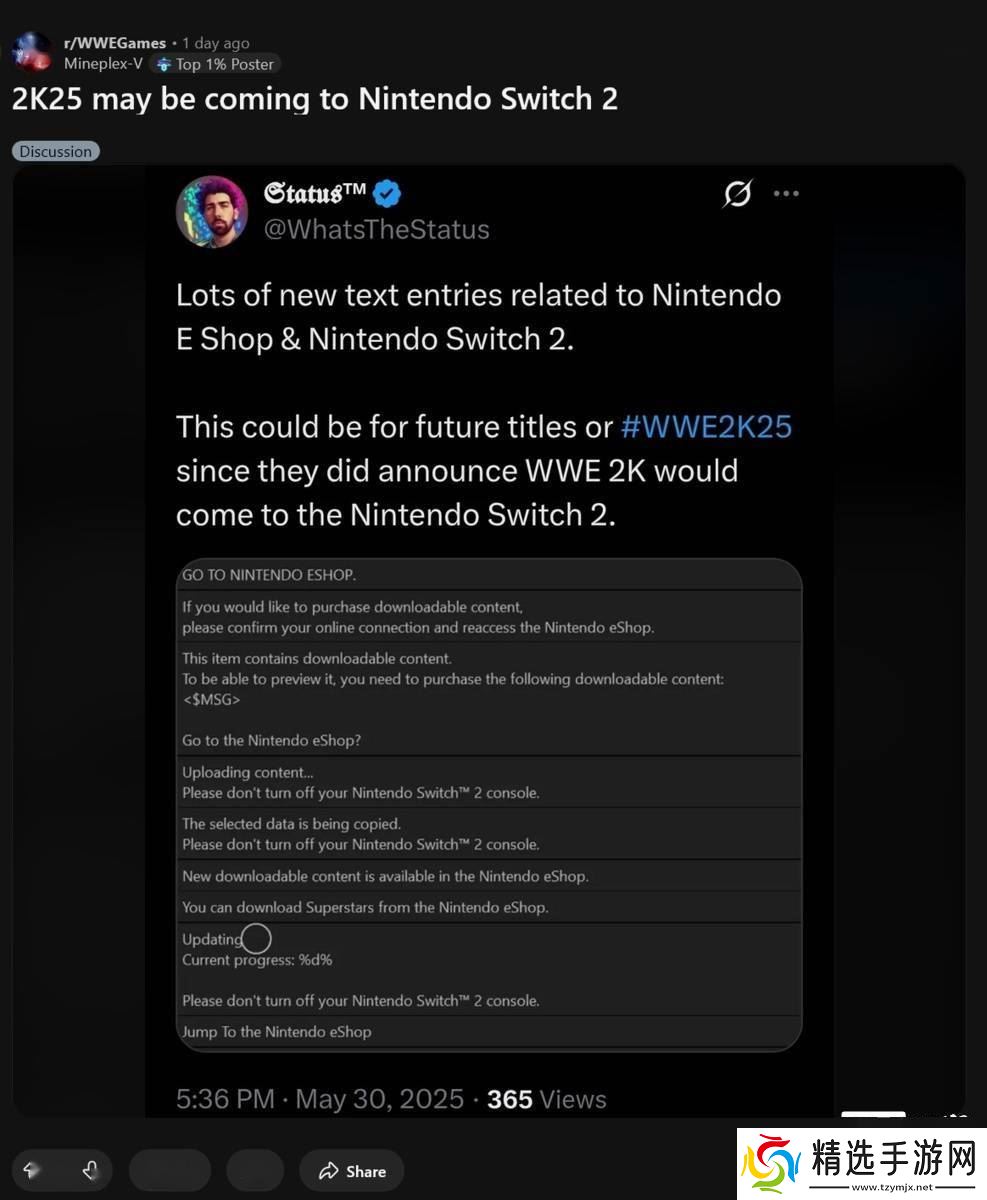Select the Discussion flair tag
987x1200 pixels.
pyautogui.click(x=56, y=152)
